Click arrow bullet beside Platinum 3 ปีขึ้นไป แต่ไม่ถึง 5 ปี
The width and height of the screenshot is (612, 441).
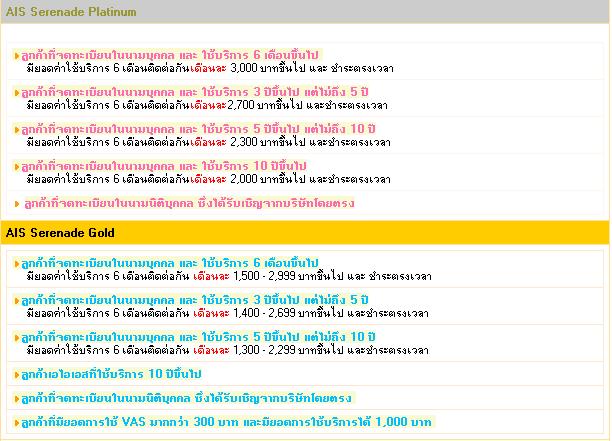[17, 93]
